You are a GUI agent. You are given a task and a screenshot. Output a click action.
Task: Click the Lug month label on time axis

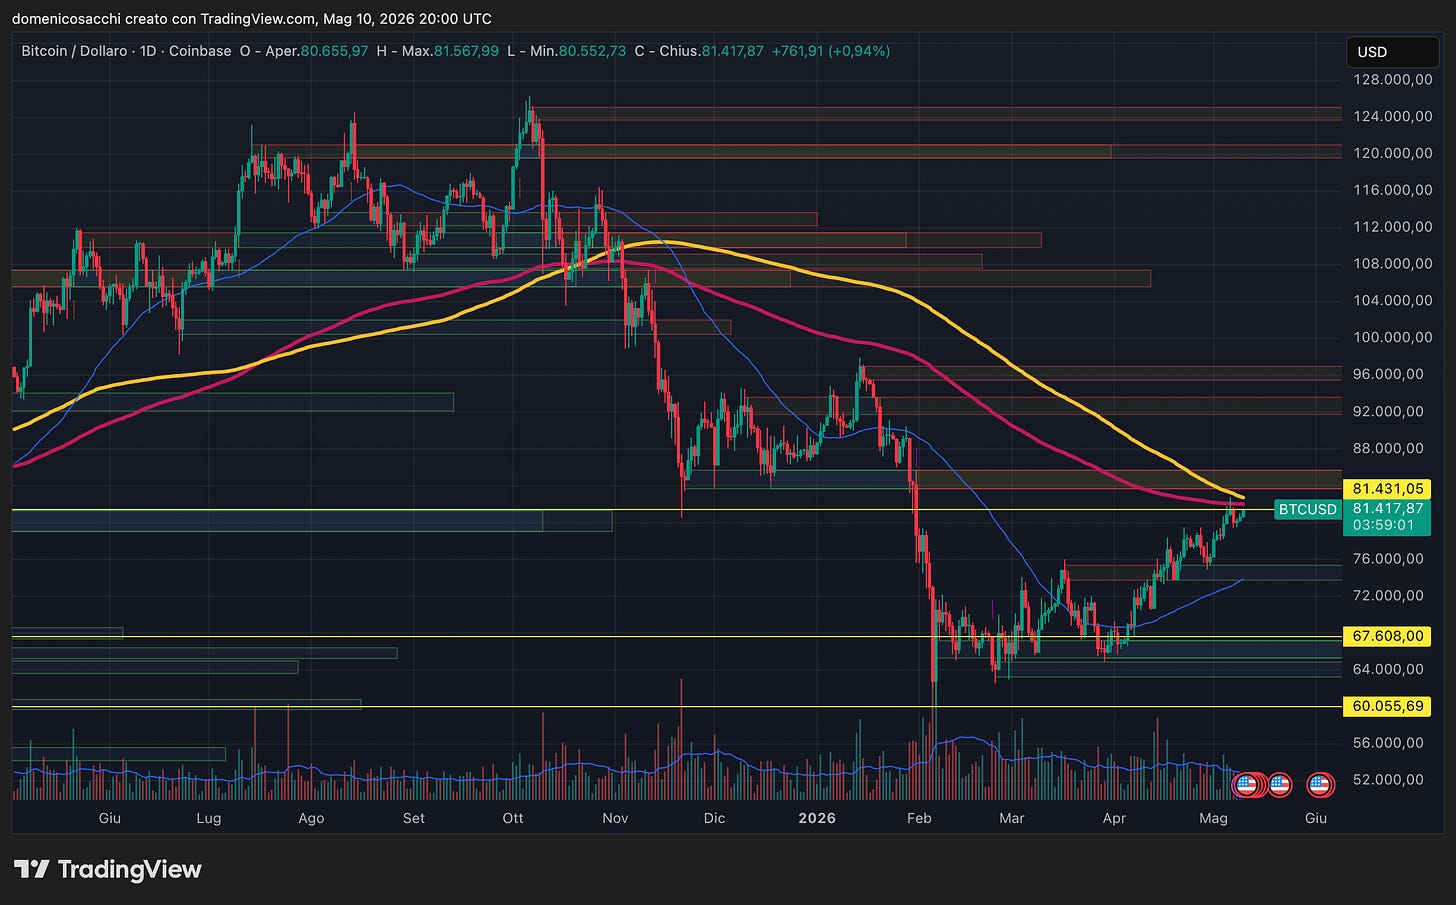coord(208,818)
